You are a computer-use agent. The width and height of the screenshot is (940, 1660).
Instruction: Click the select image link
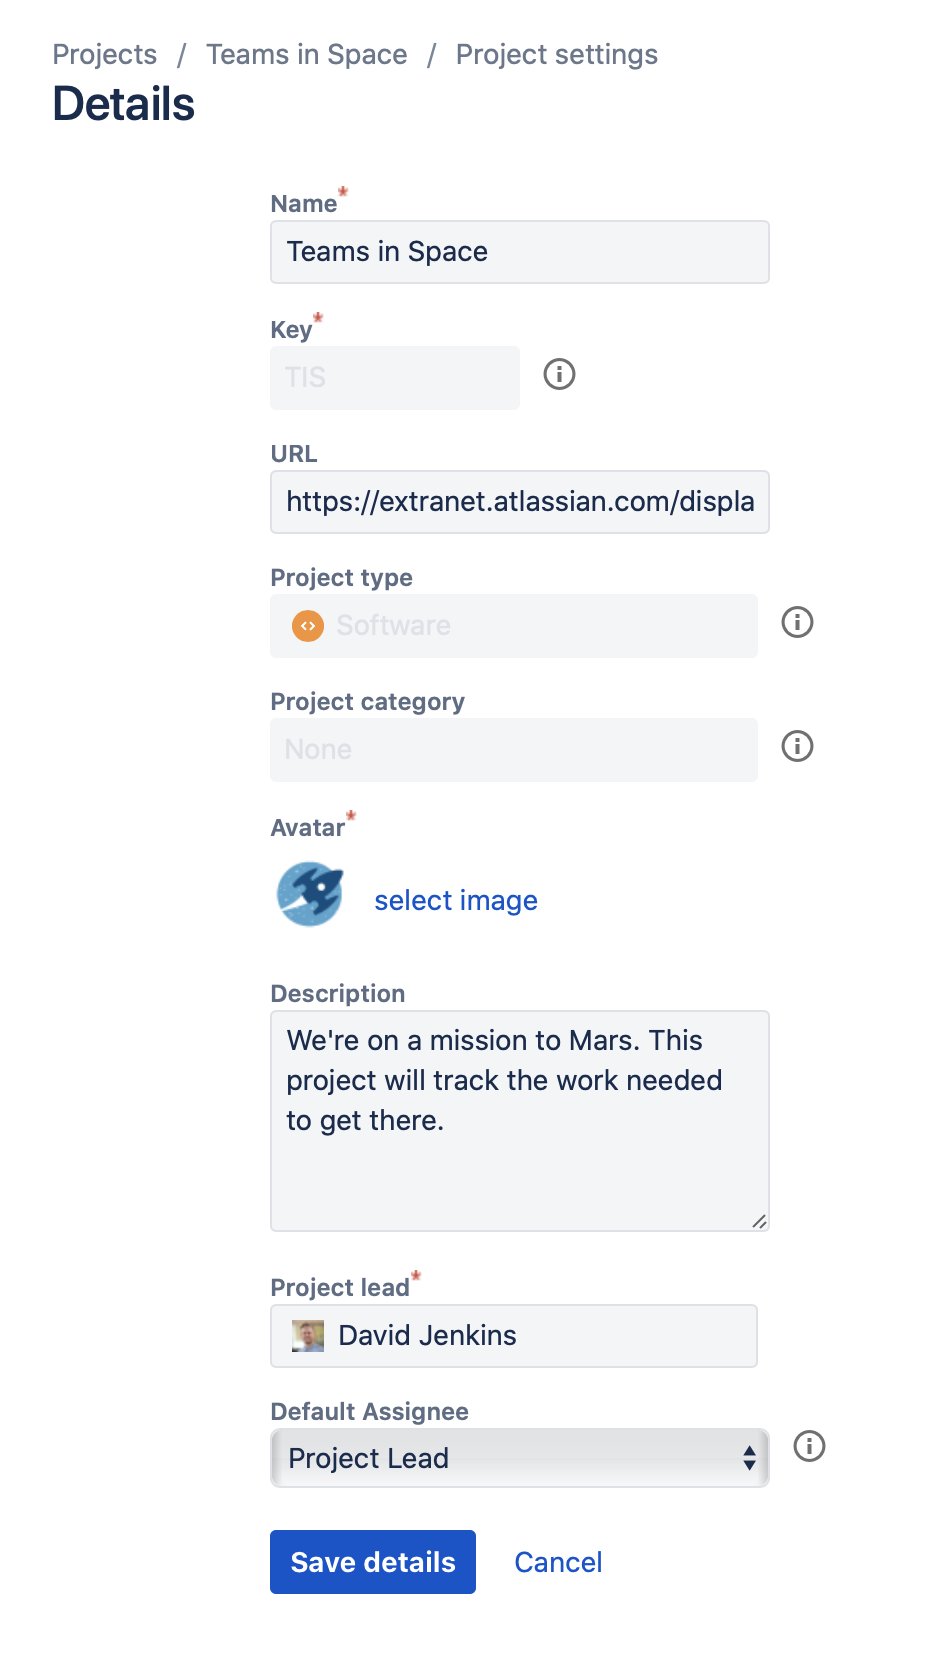tap(456, 901)
